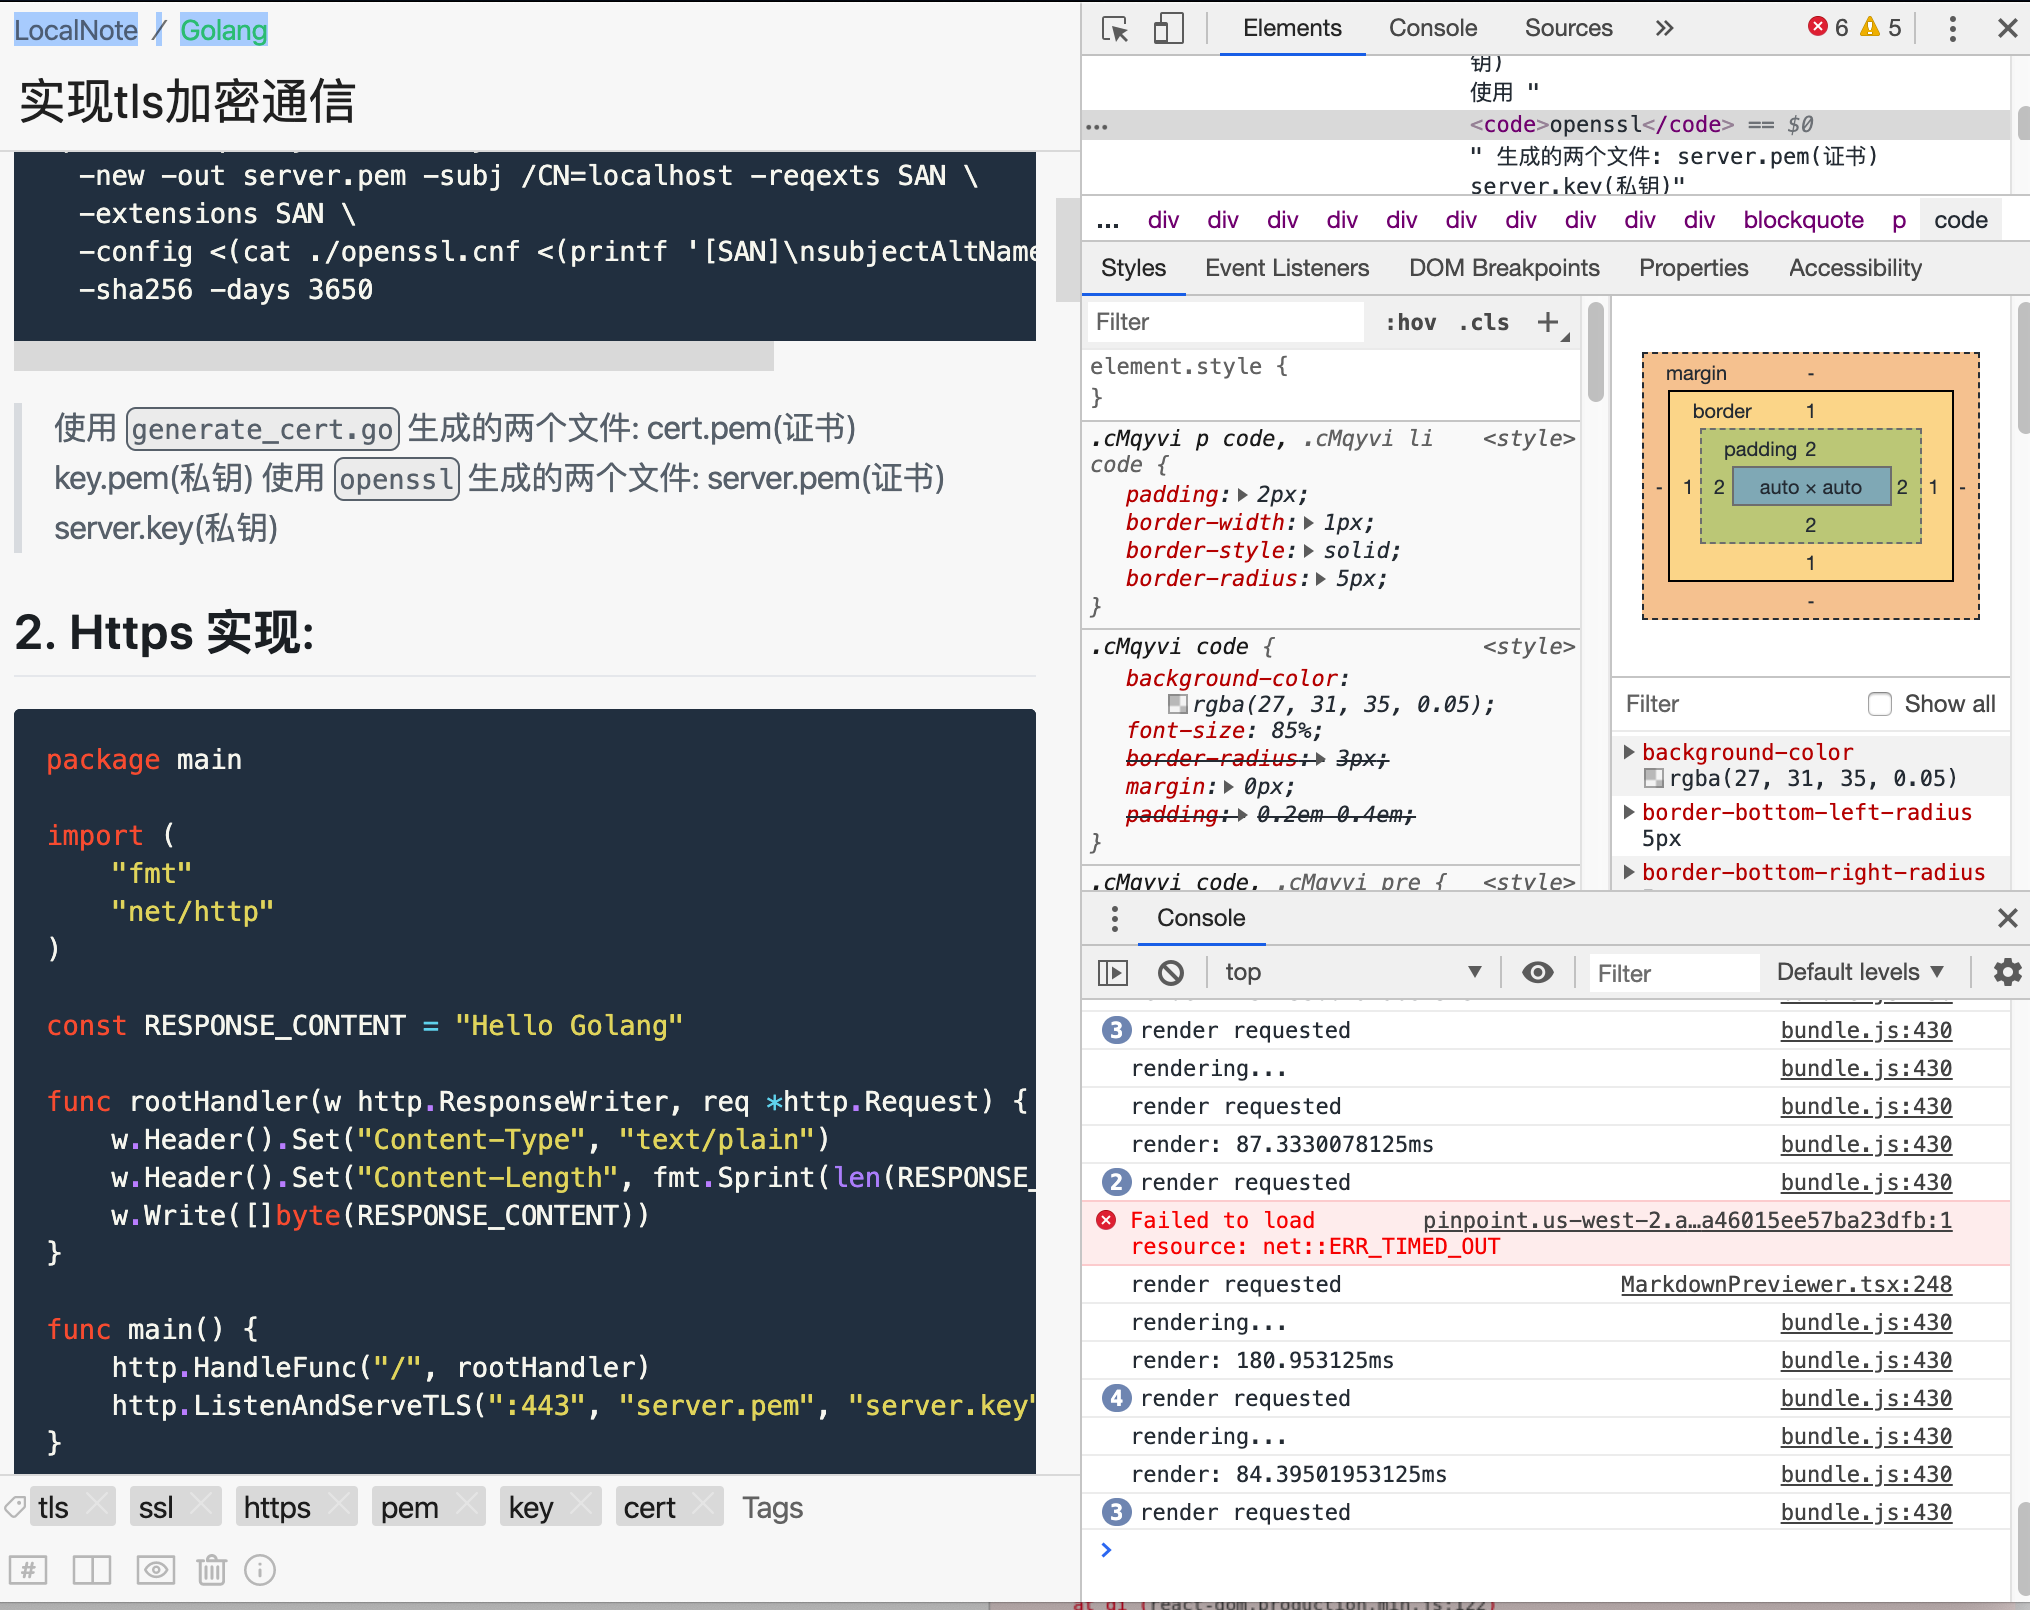The height and width of the screenshot is (1610, 2030).
Task: Toggle note preview with the eye icon
Action: [x=155, y=1570]
